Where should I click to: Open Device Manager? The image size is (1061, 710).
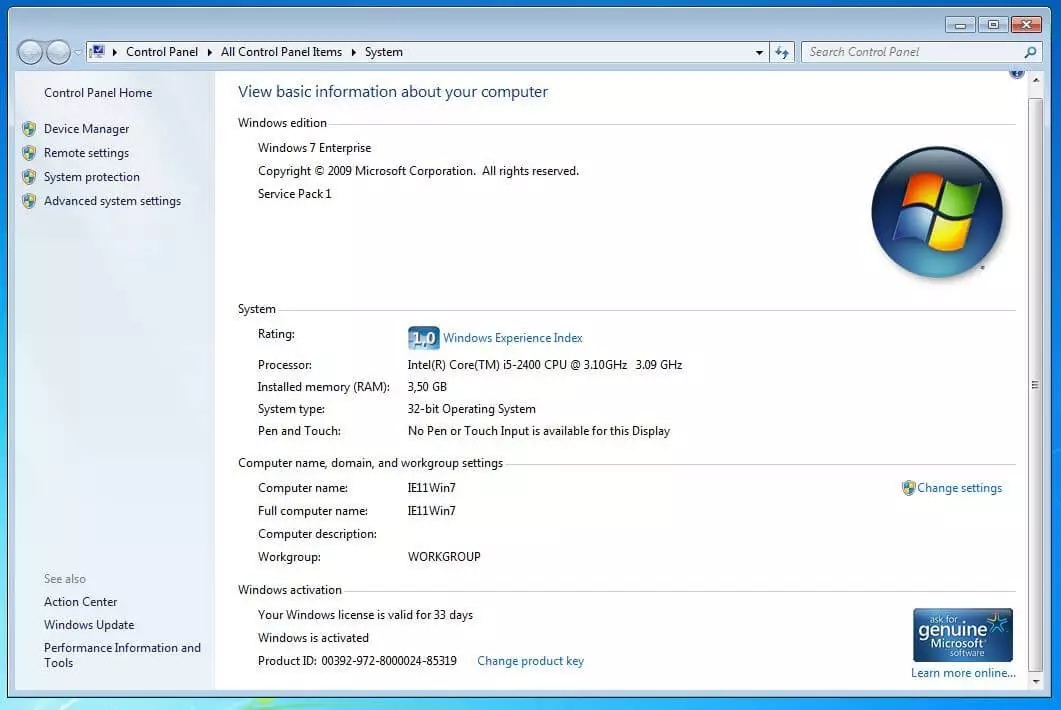coord(87,129)
